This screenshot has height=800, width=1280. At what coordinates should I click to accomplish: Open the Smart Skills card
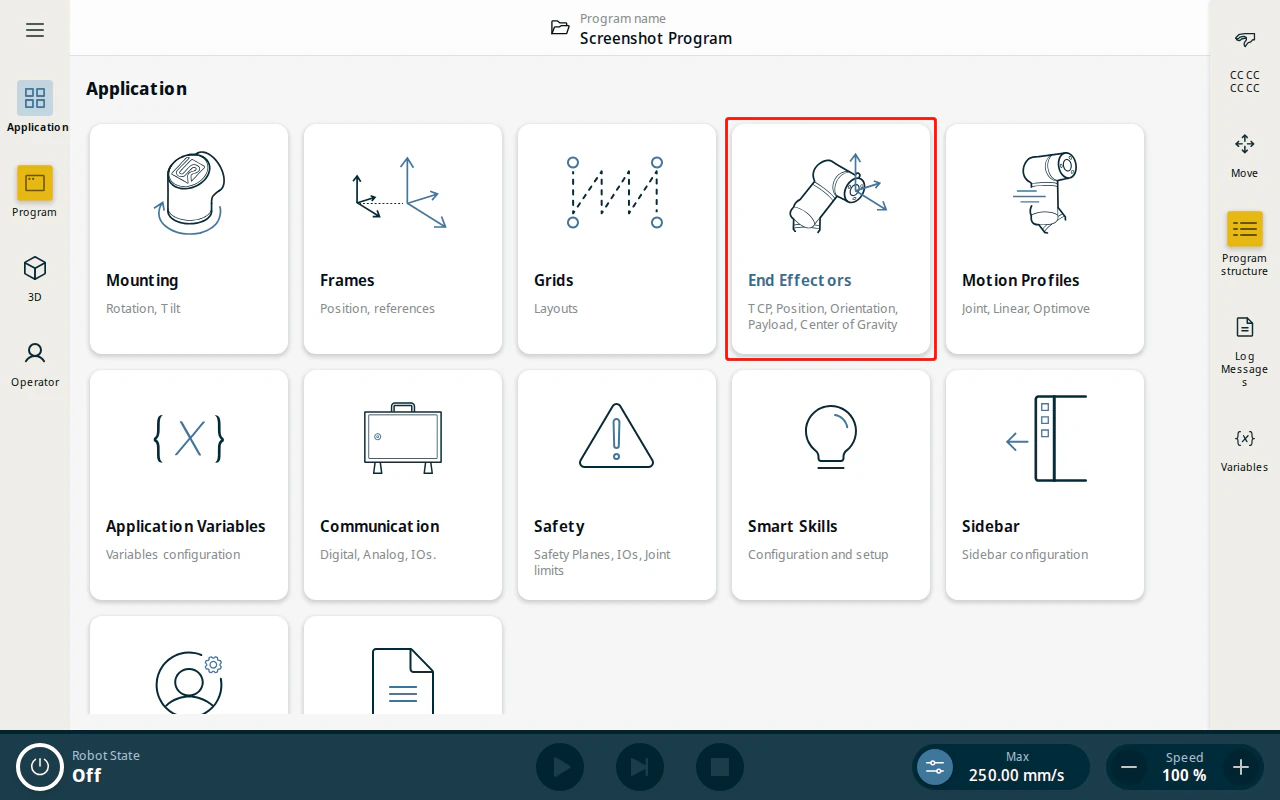pos(831,485)
